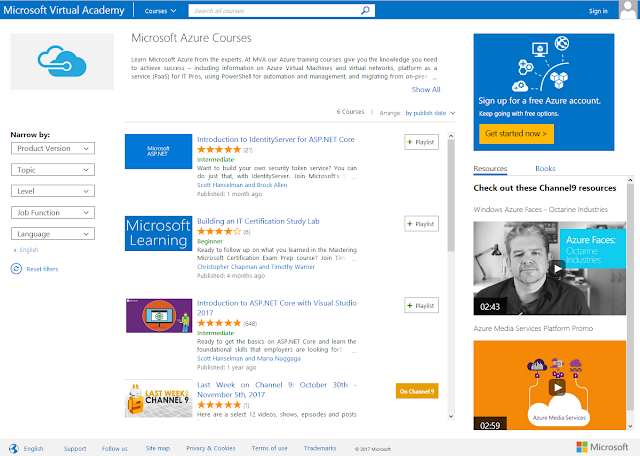Click Azure Media Services Platform Promo title
640x456 pixels.
click(533, 328)
